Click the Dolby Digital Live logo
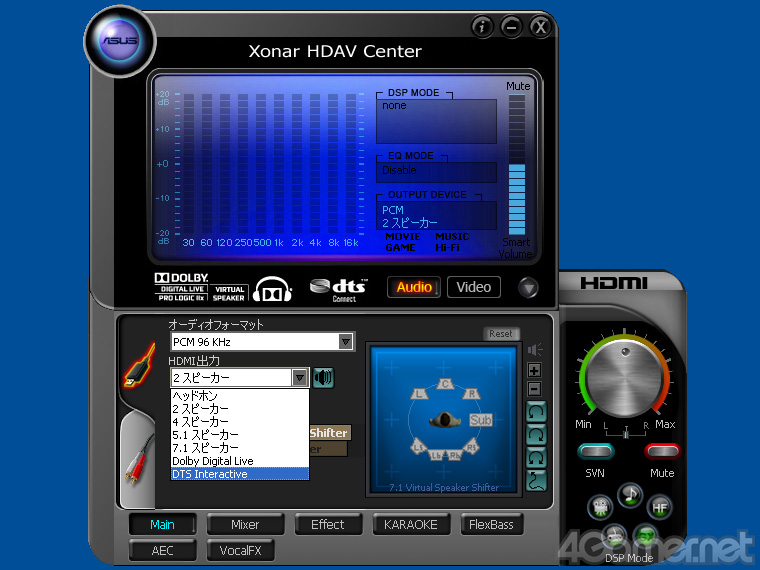The width and height of the screenshot is (760, 570). (x=181, y=289)
